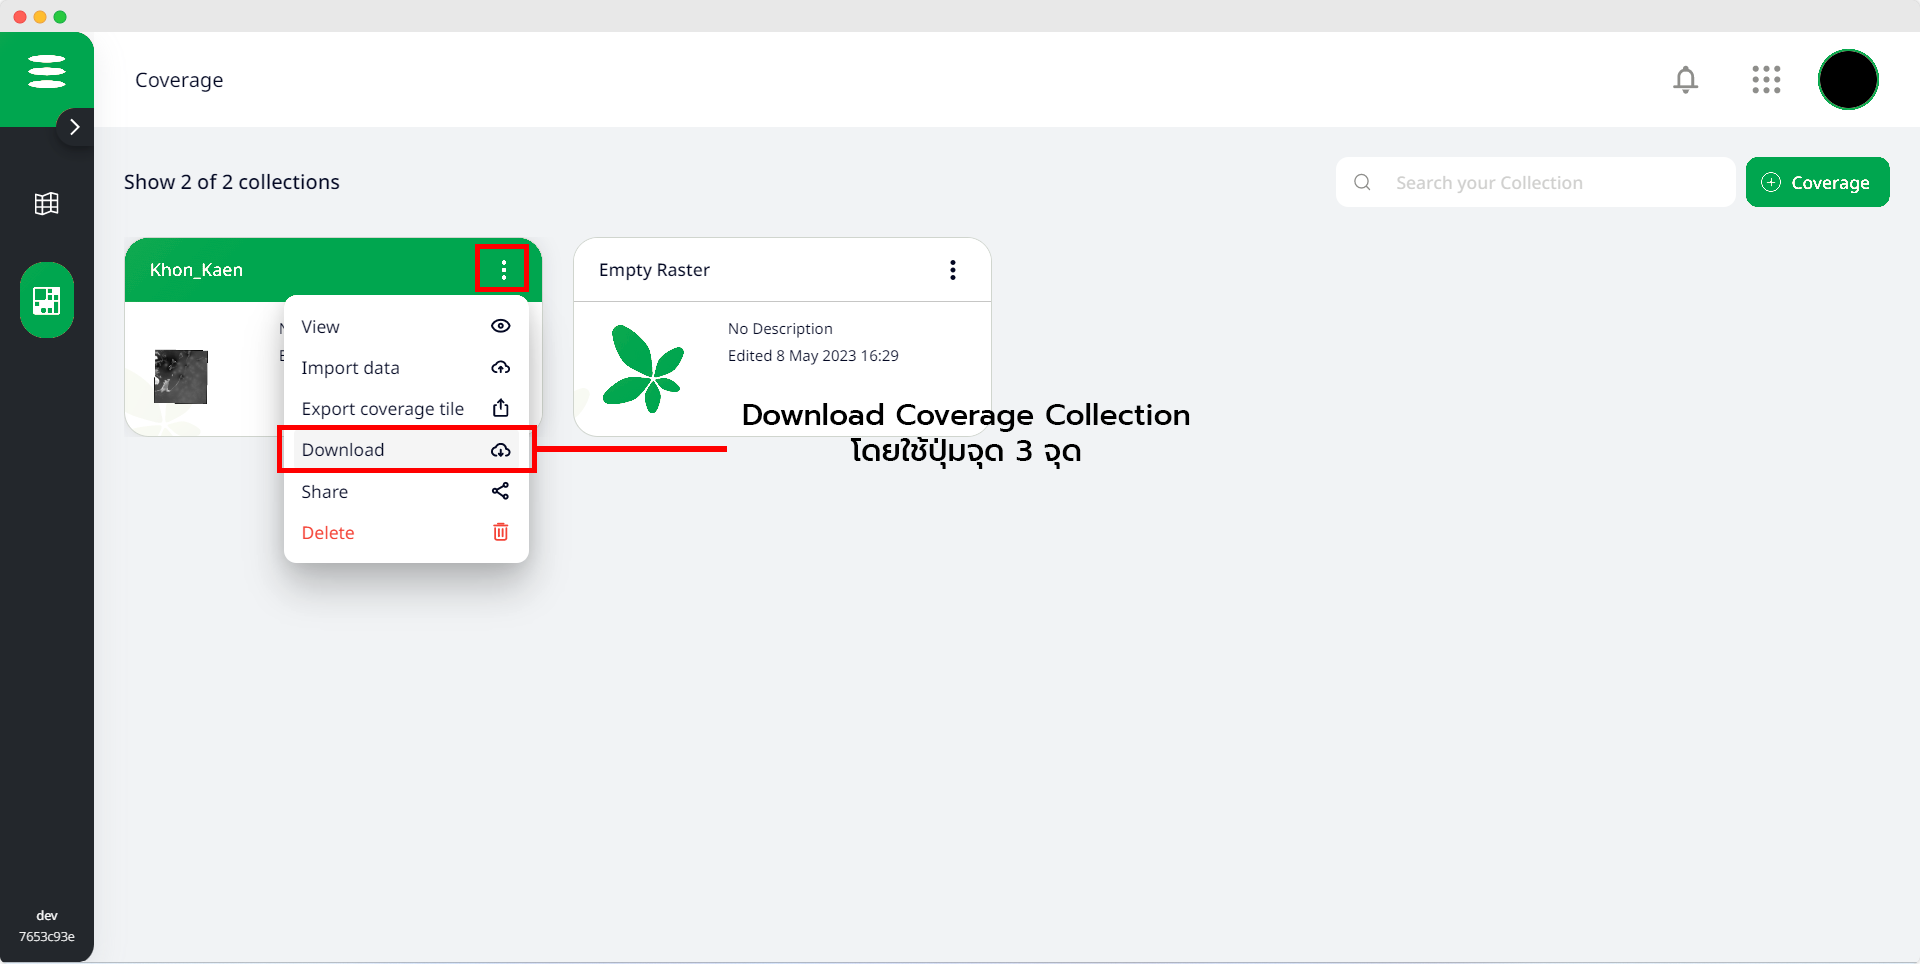The height and width of the screenshot is (964, 1920).
Task: Open the table grid sidebar icon
Action: click(47, 204)
